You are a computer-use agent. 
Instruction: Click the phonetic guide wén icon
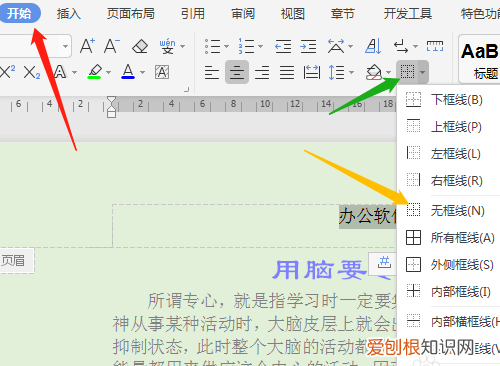pyautogui.click(x=167, y=46)
